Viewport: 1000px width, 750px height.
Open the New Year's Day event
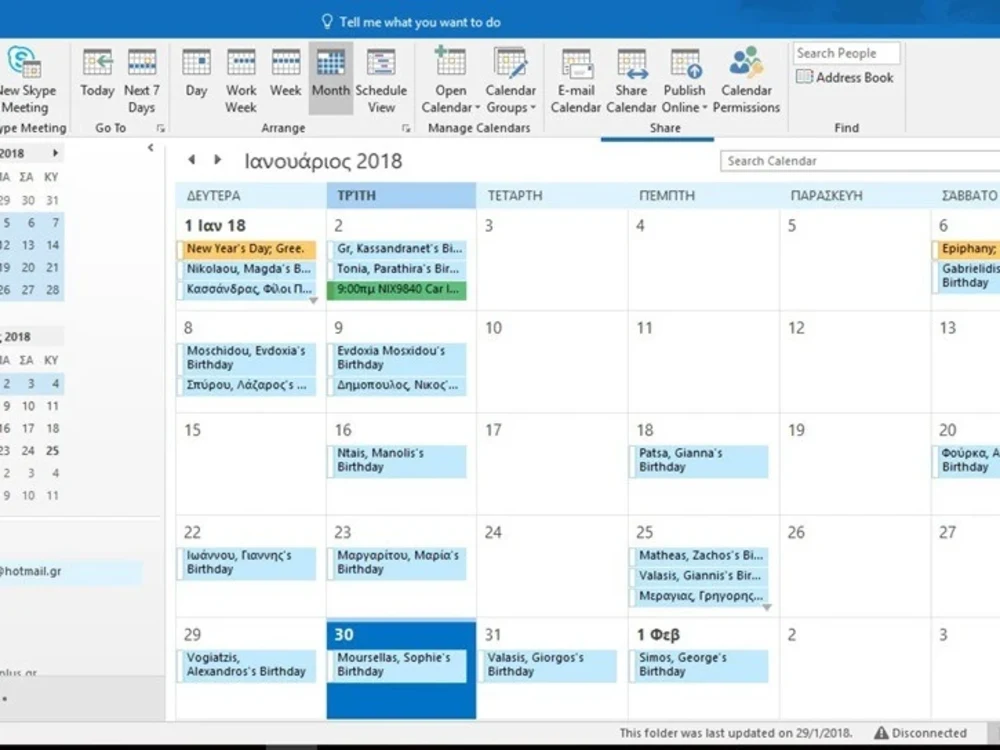coord(246,249)
